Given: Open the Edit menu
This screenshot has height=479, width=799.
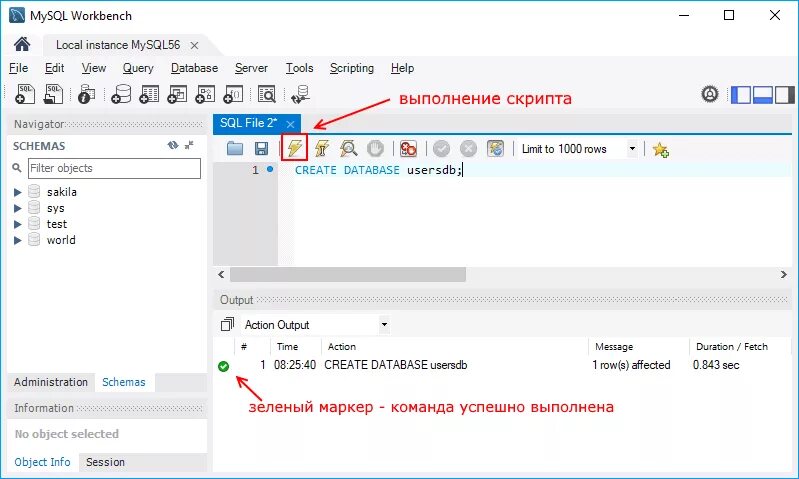Looking at the screenshot, I should click(x=54, y=68).
